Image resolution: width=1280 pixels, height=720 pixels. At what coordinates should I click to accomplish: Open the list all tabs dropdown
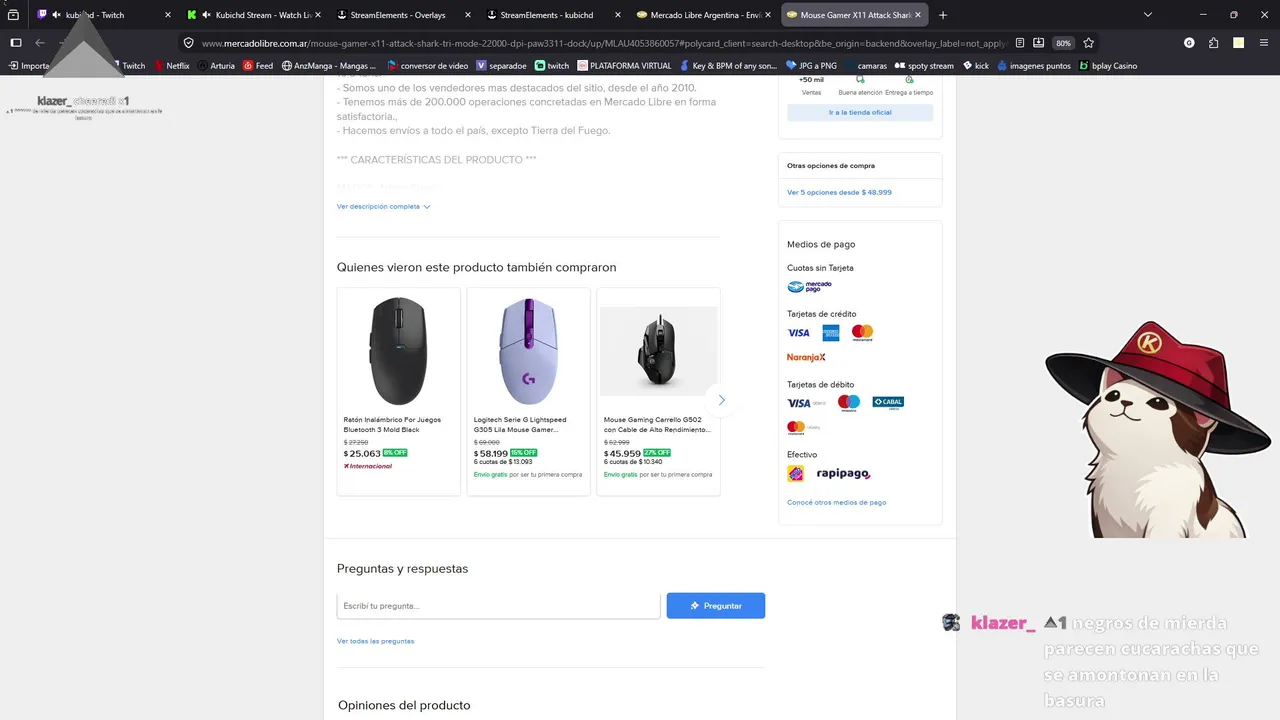point(1147,15)
